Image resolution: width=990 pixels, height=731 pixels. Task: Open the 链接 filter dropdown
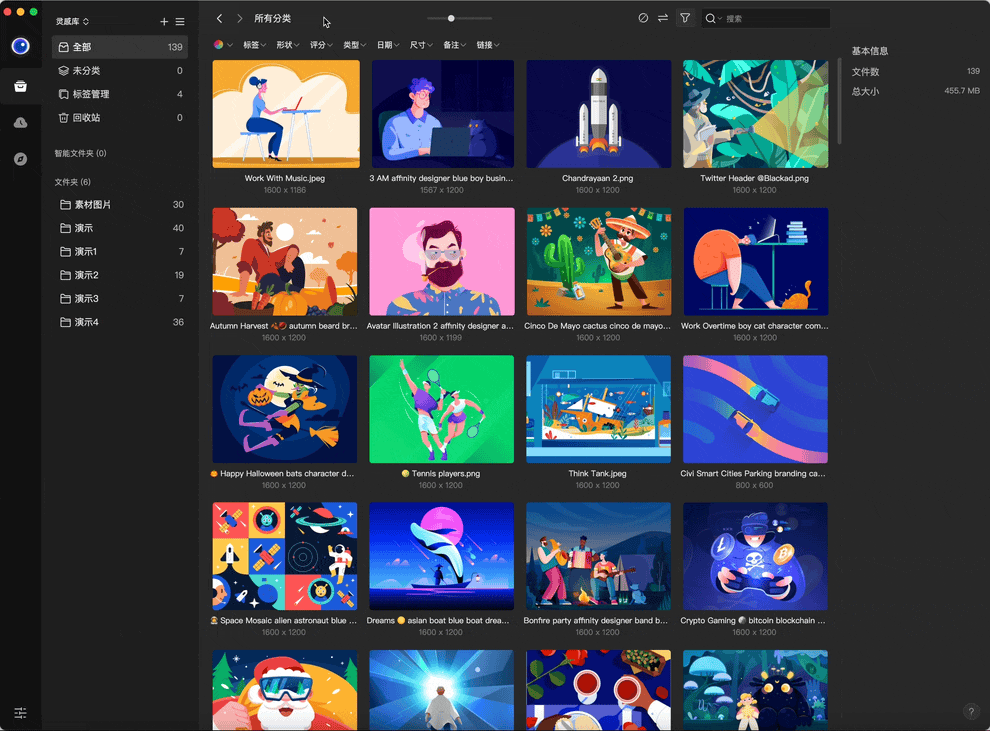pos(487,45)
